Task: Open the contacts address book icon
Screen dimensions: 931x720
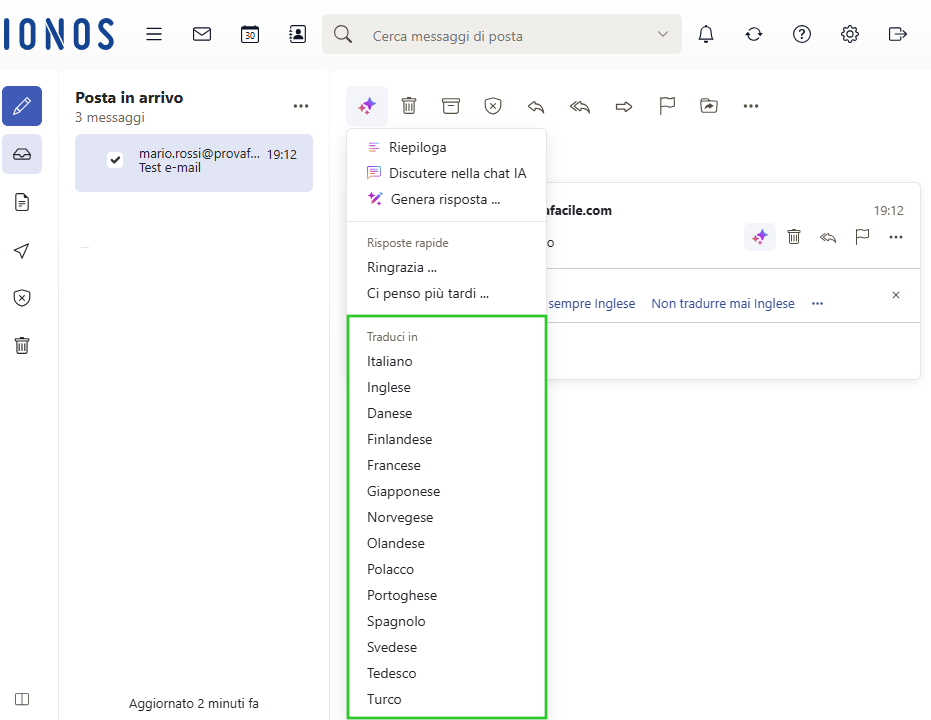Action: pyautogui.click(x=297, y=34)
